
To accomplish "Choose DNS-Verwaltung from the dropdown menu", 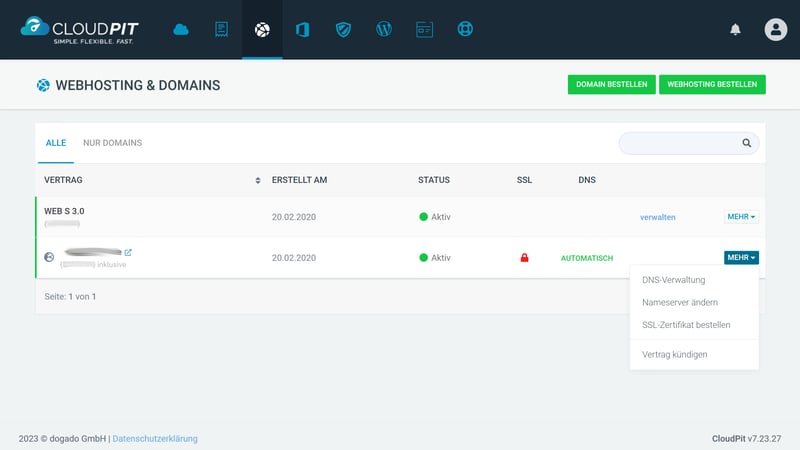I will coord(674,280).
